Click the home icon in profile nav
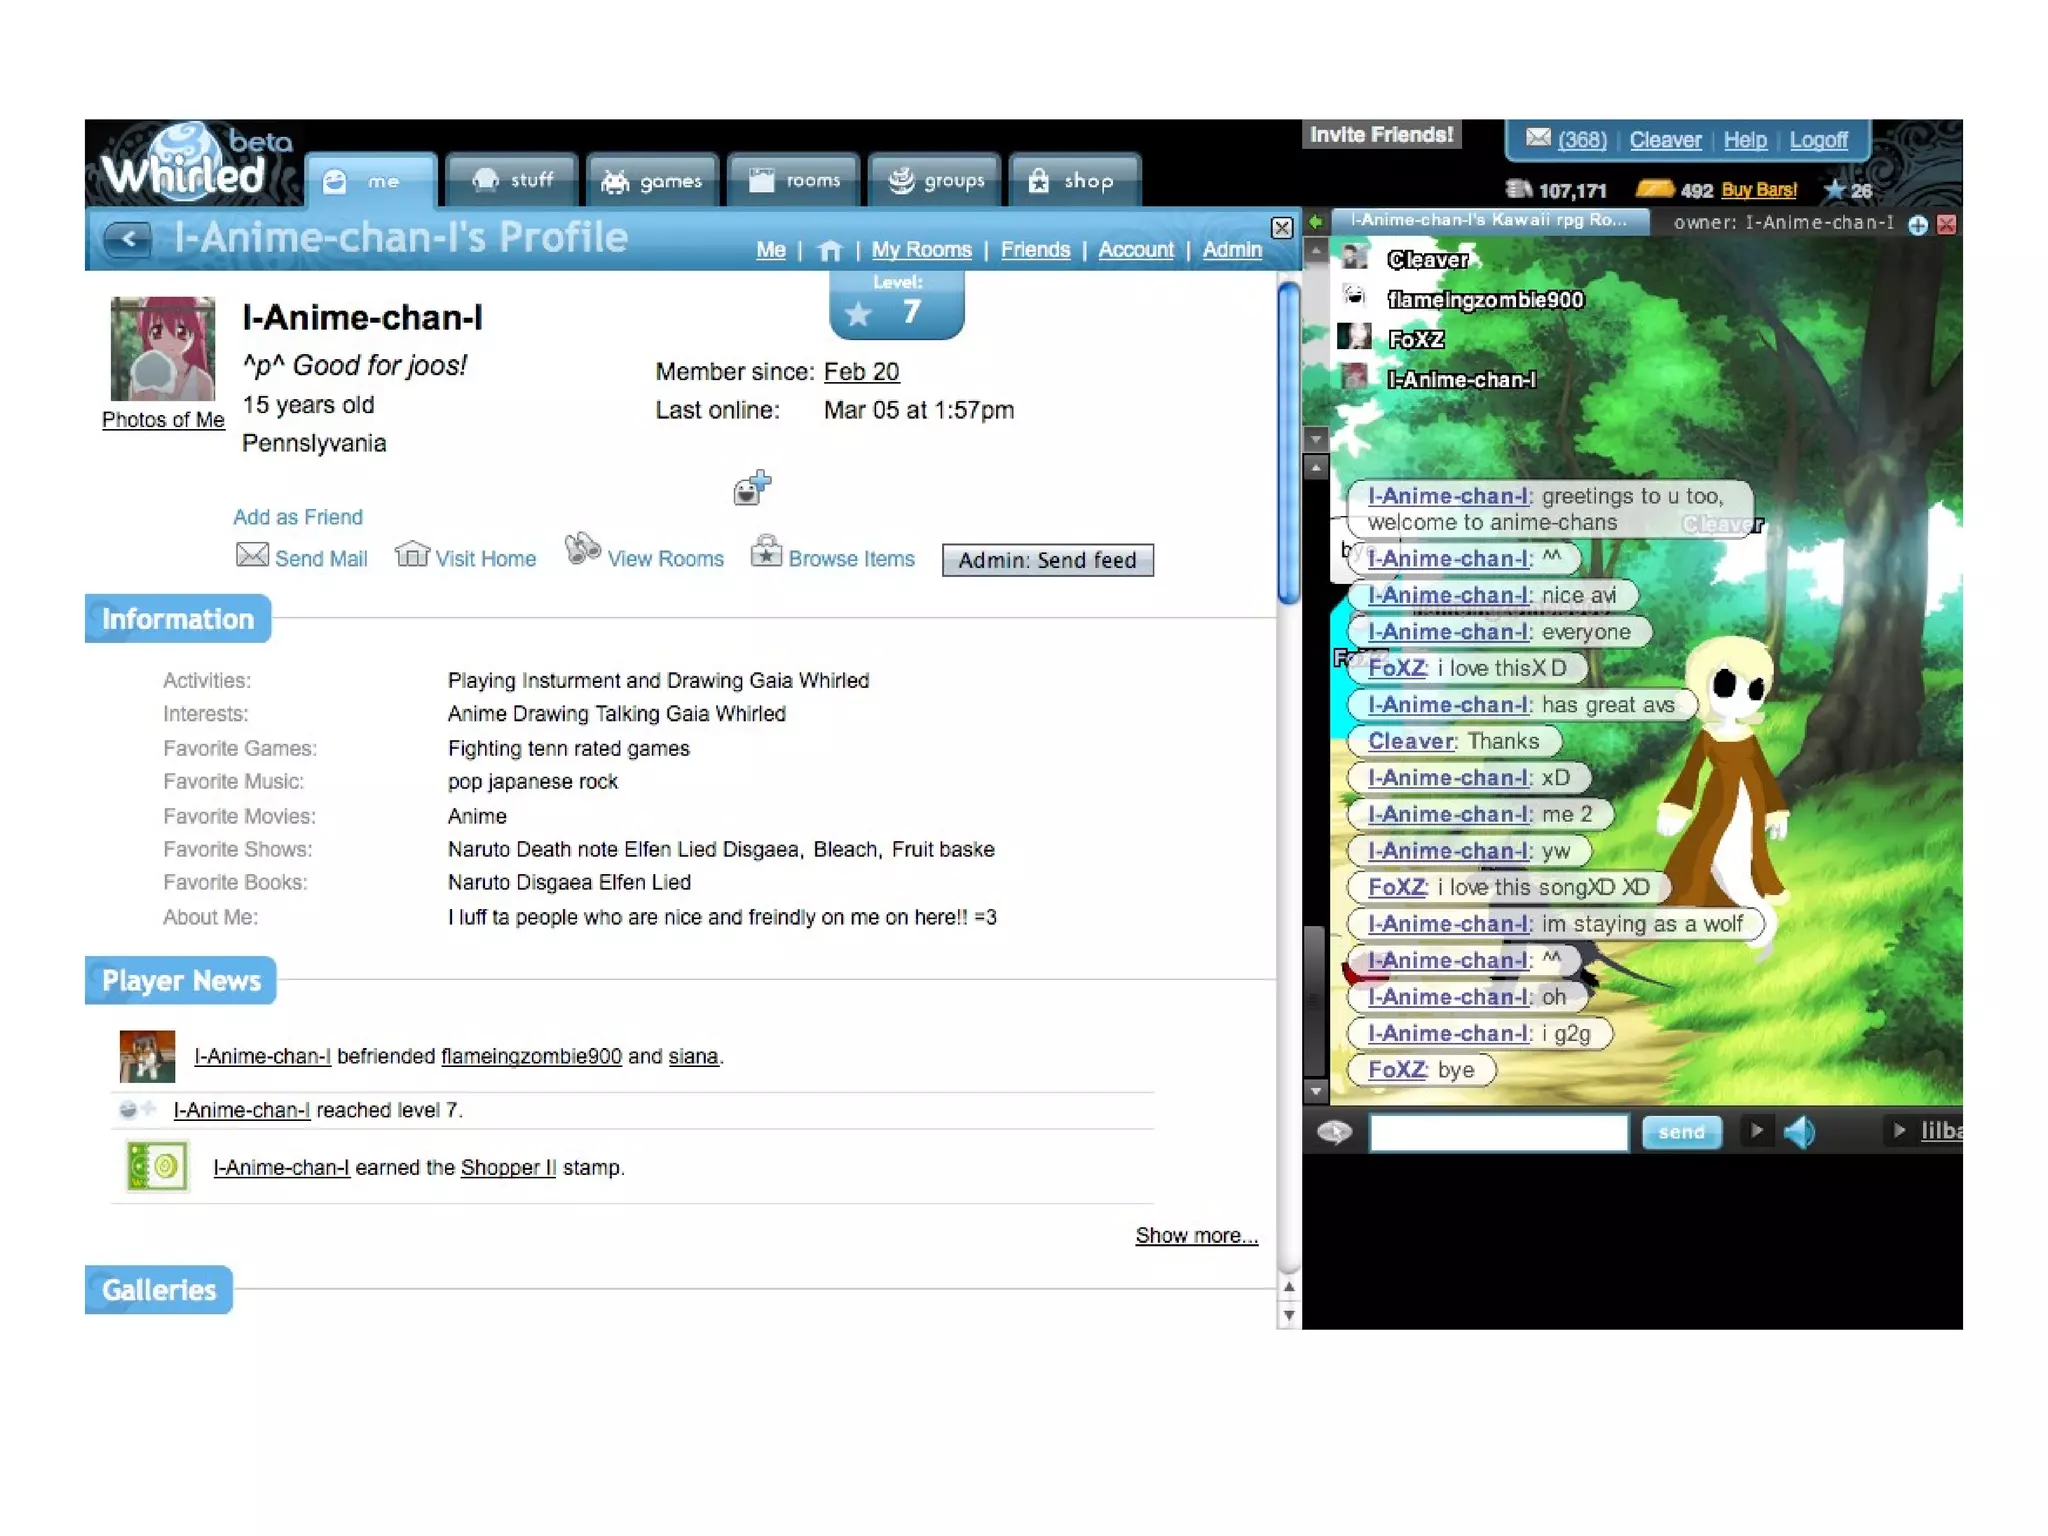Screen dimensions: 2048x1536 click(x=829, y=250)
